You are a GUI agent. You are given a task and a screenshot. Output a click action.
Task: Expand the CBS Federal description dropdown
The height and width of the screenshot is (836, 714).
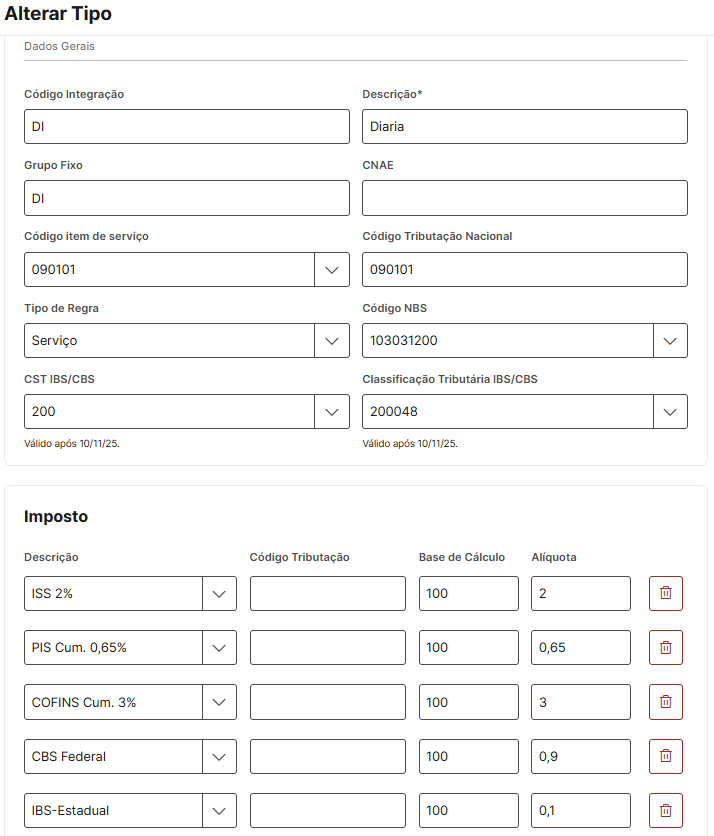pos(219,756)
